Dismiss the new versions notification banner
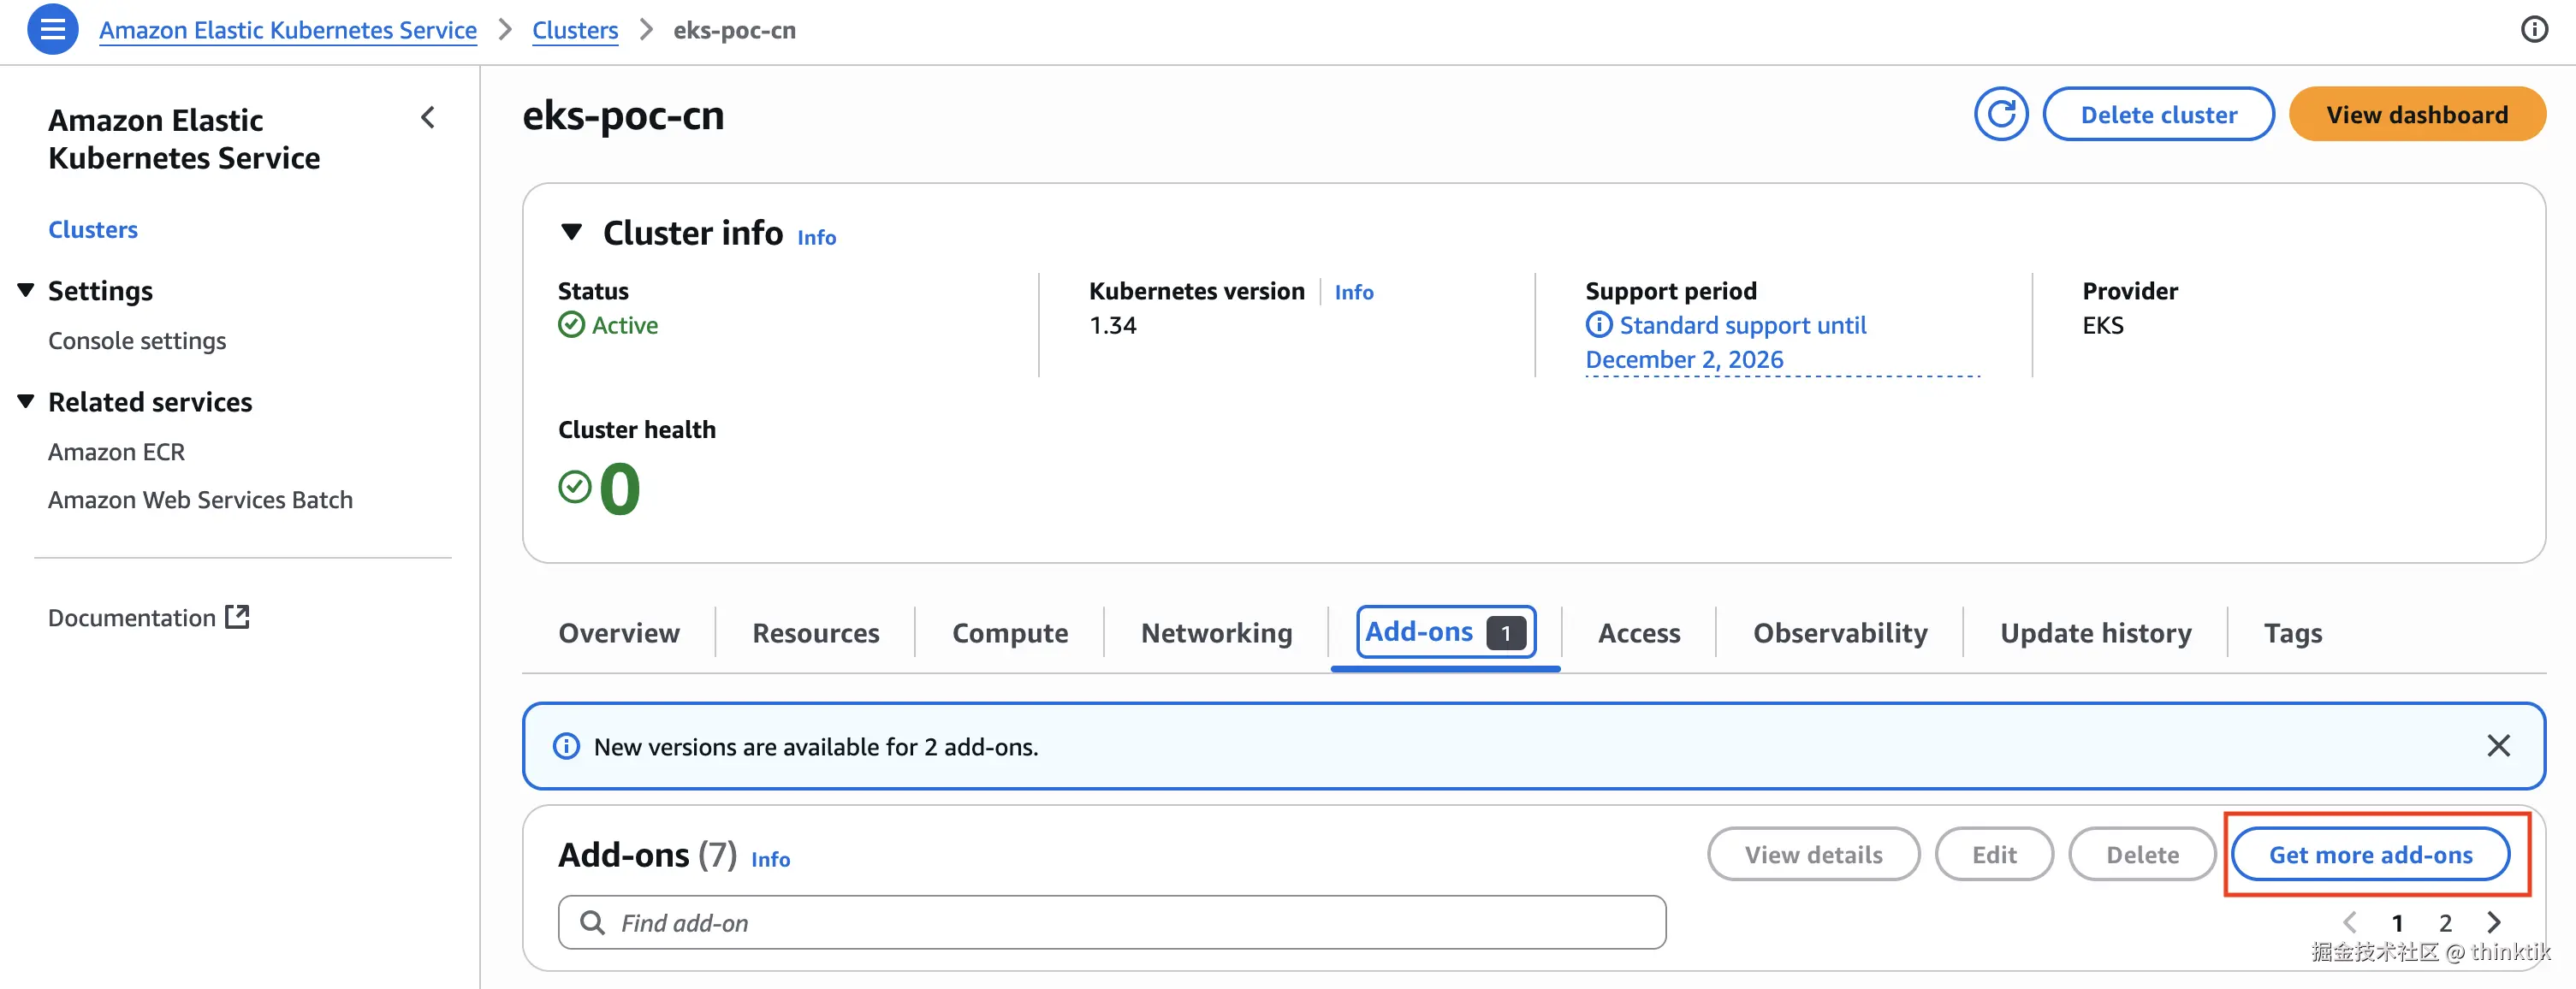This screenshot has width=2576, height=989. pos(2498,746)
